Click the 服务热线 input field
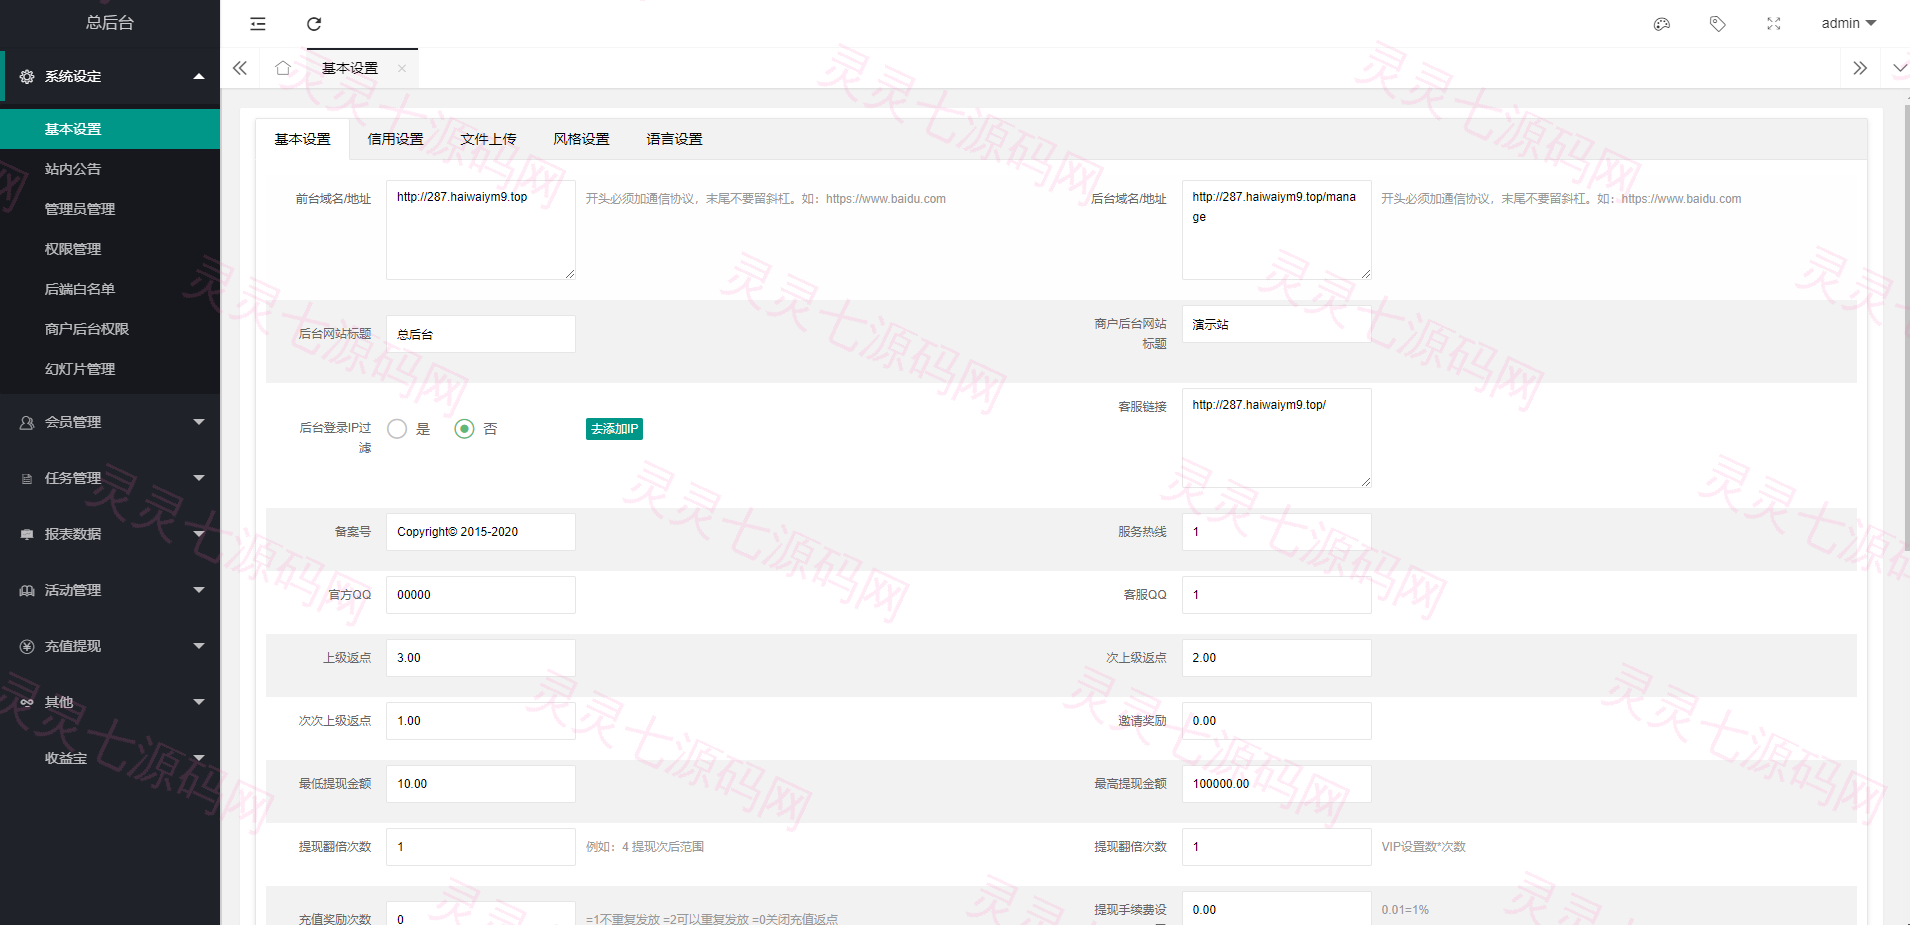Screen dimensions: 1910x925 [x=1277, y=532]
